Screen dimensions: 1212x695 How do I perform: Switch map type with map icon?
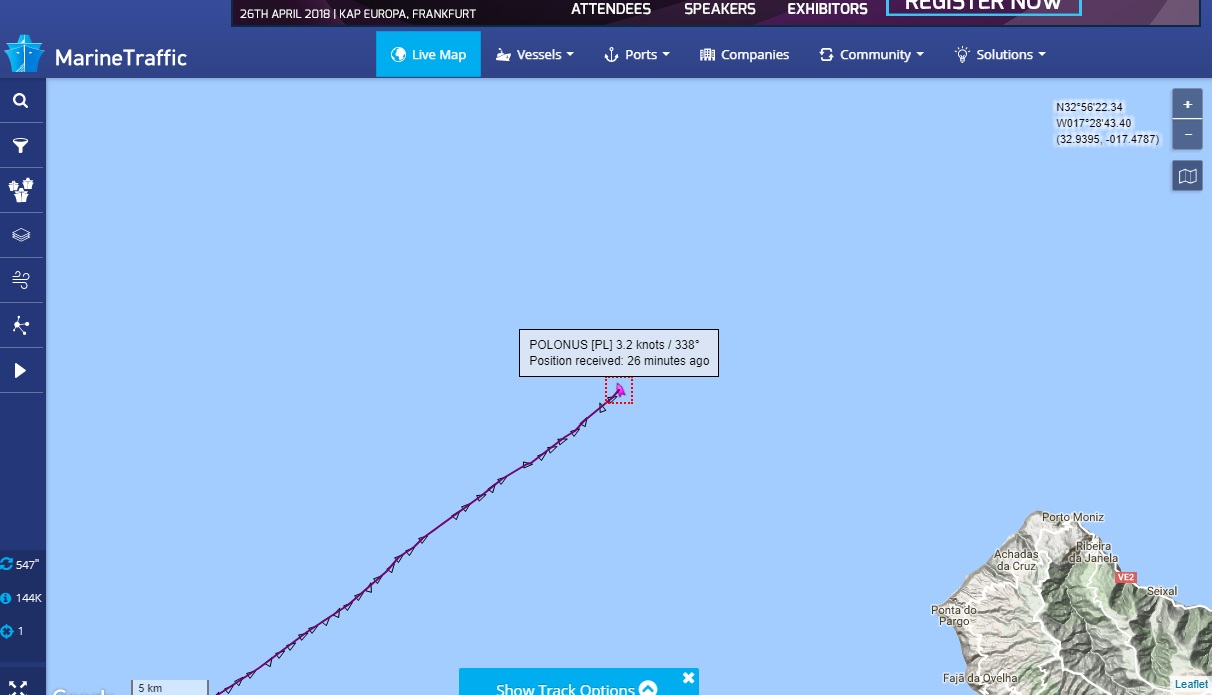point(1187,176)
